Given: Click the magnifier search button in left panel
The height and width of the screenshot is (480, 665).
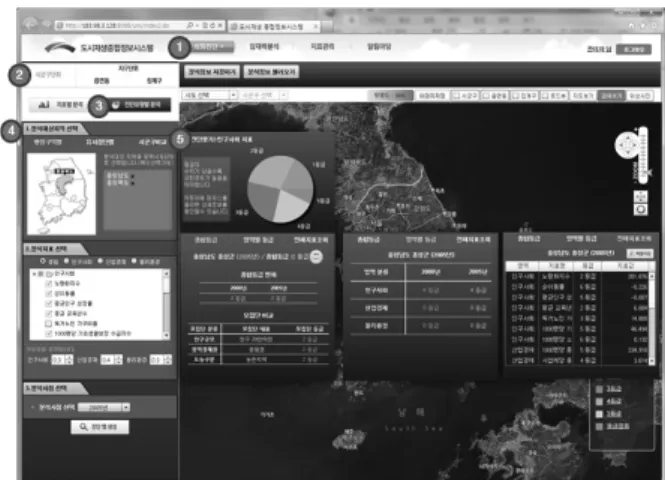Looking at the screenshot, I should click(100, 427).
